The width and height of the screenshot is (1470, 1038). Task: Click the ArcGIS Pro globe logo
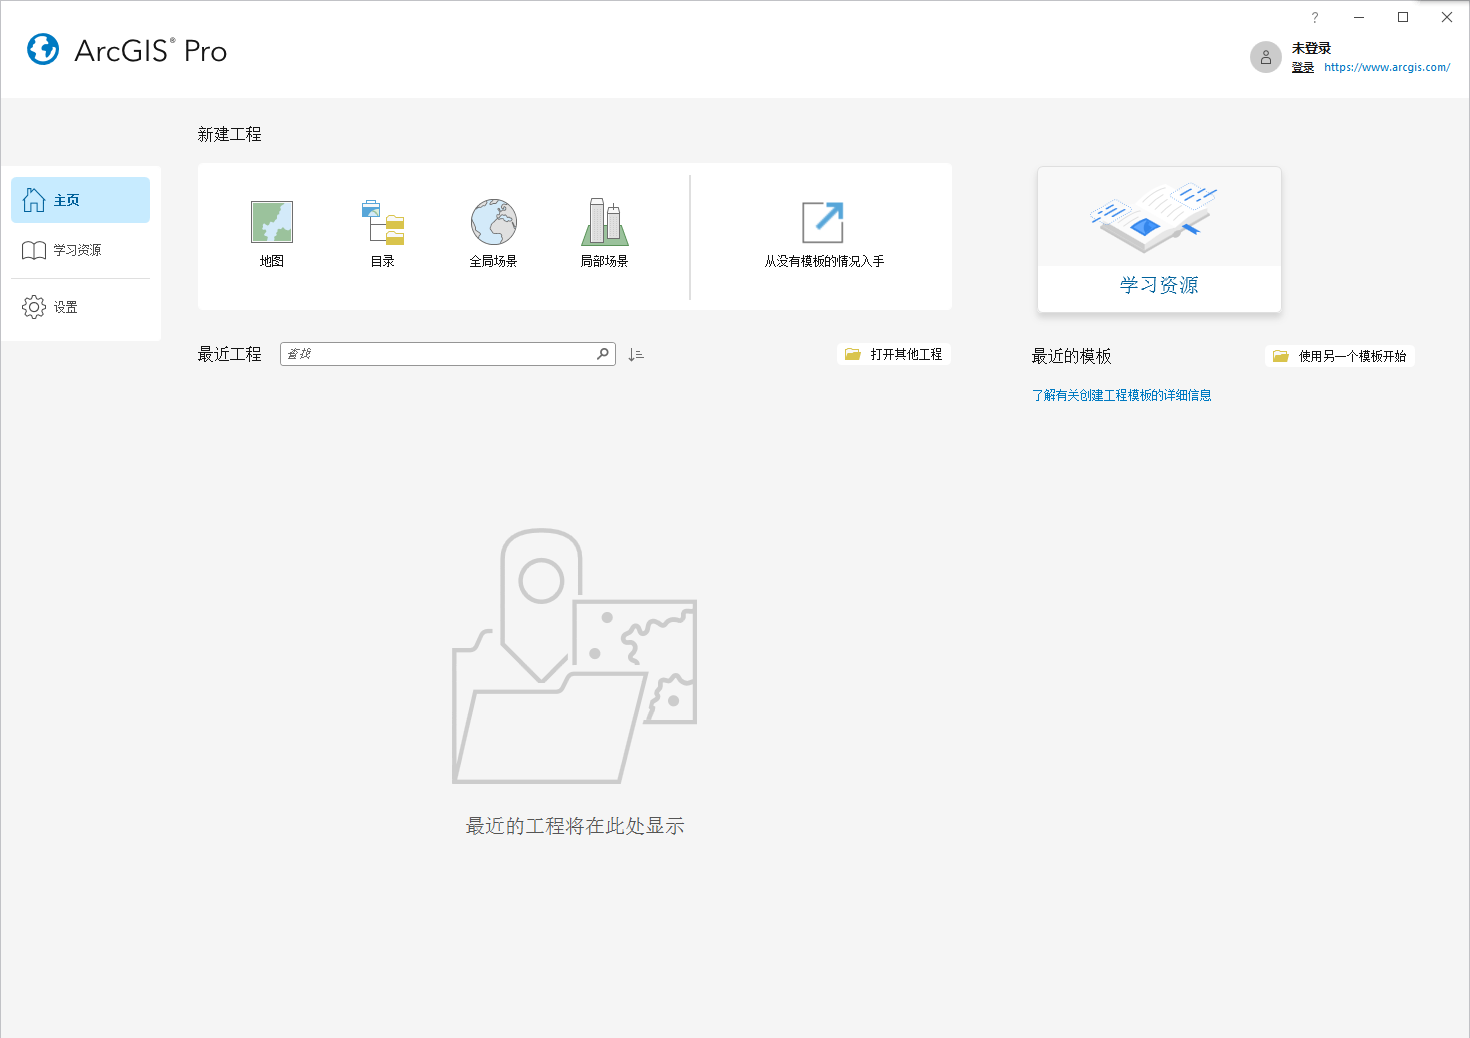click(43, 49)
